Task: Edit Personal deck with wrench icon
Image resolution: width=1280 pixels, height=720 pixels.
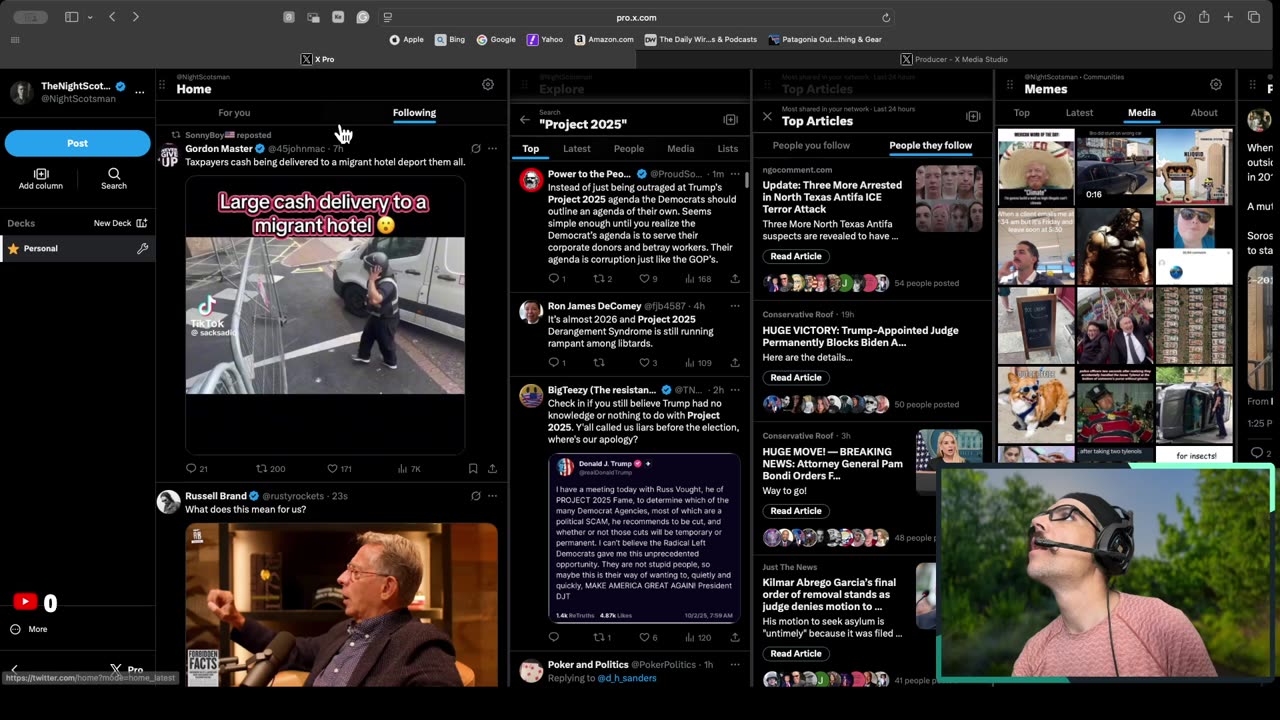Action: pos(143,248)
